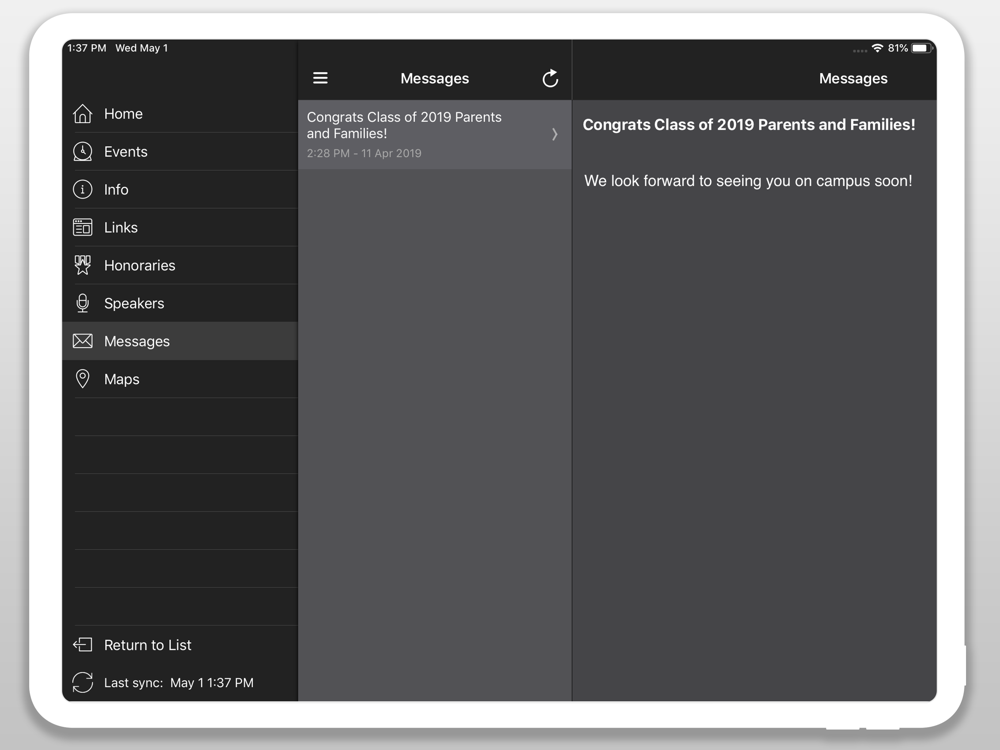Tap Last sync timestamp text
This screenshot has height=750, width=1000.
(x=179, y=683)
